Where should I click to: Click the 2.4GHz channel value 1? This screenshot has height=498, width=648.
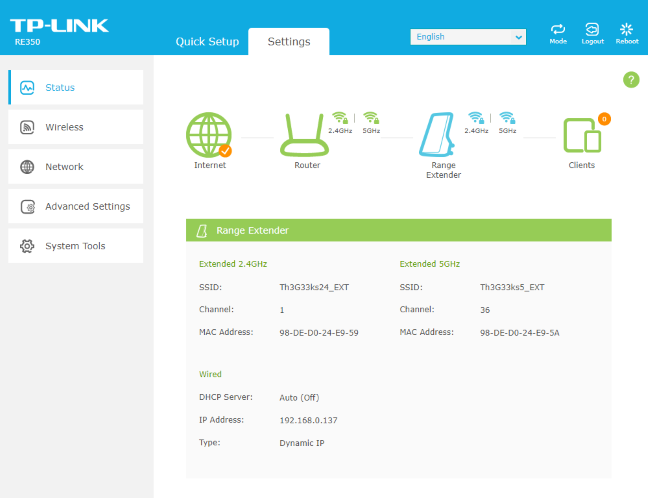[x=282, y=310]
